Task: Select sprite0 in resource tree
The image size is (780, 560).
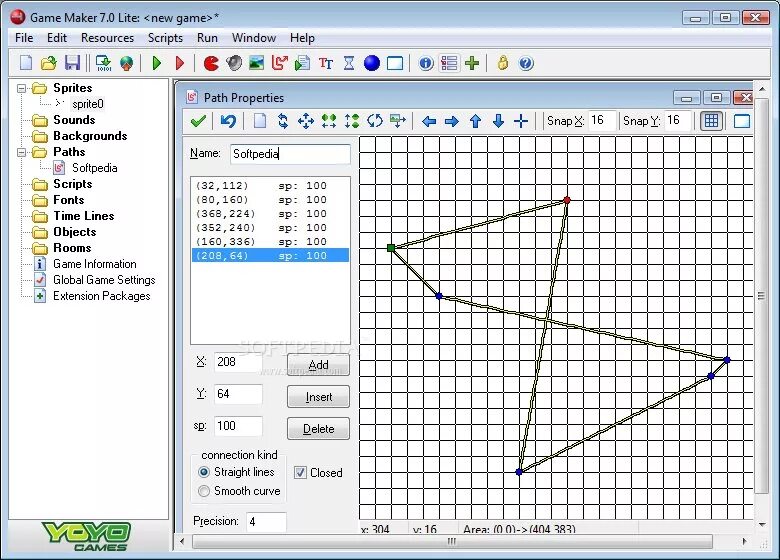Action: (88, 104)
